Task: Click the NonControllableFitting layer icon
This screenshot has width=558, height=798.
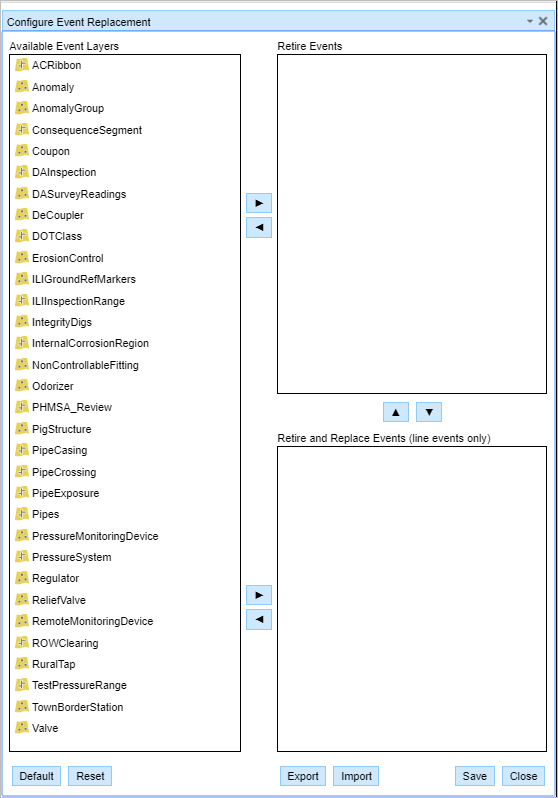Action: 21,364
